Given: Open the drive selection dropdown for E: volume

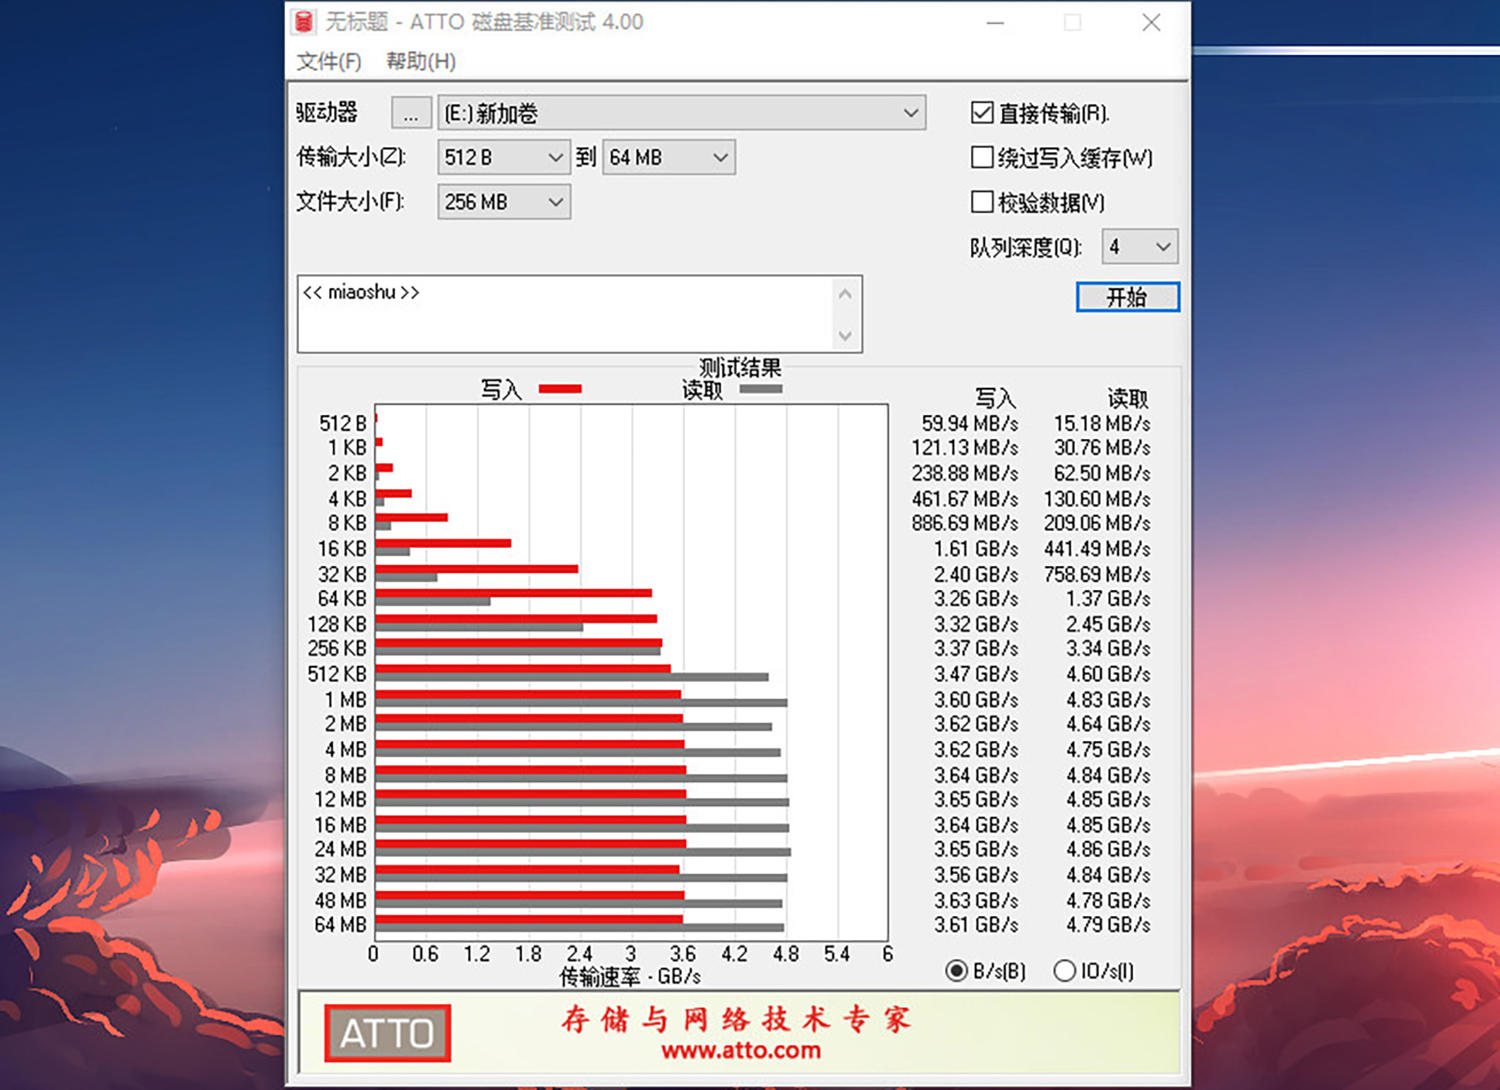Looking at the screenshot, I should tap(910, 113).
